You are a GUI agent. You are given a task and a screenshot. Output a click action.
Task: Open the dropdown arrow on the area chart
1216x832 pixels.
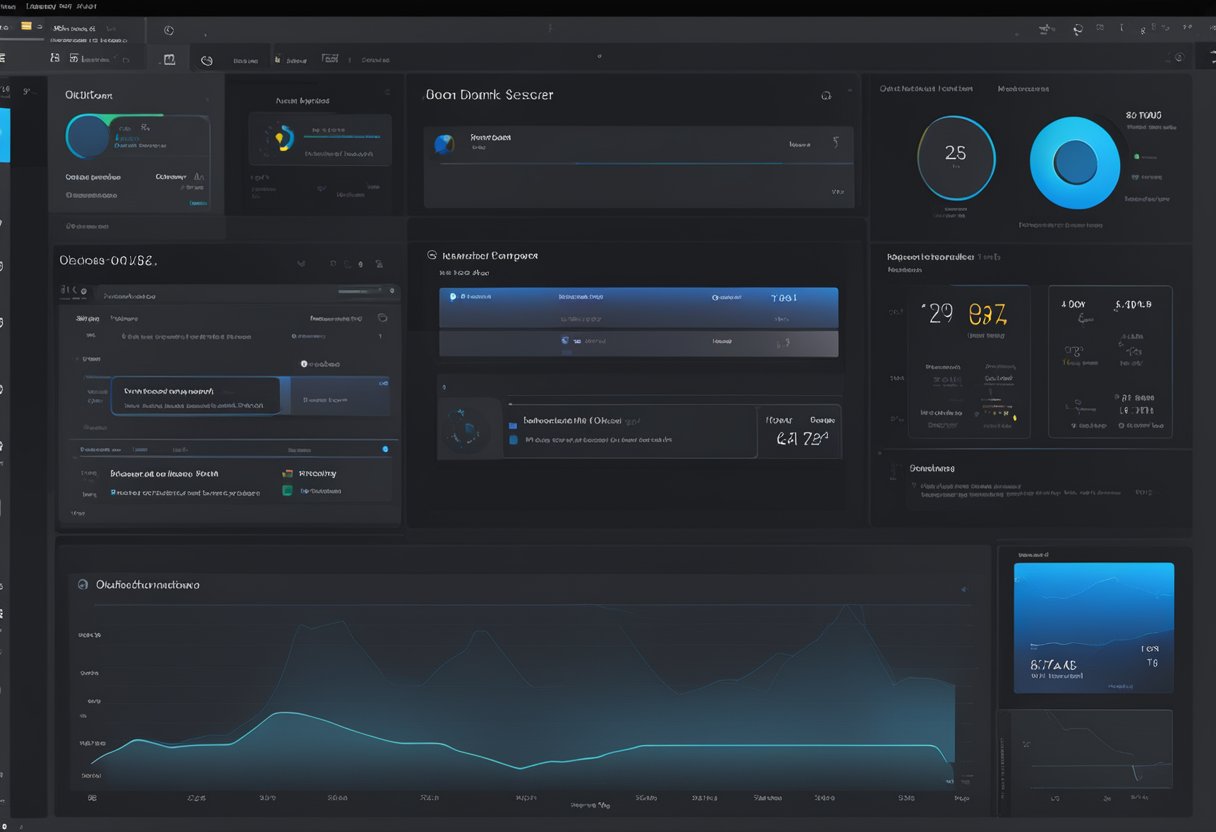tap(963, 590)
